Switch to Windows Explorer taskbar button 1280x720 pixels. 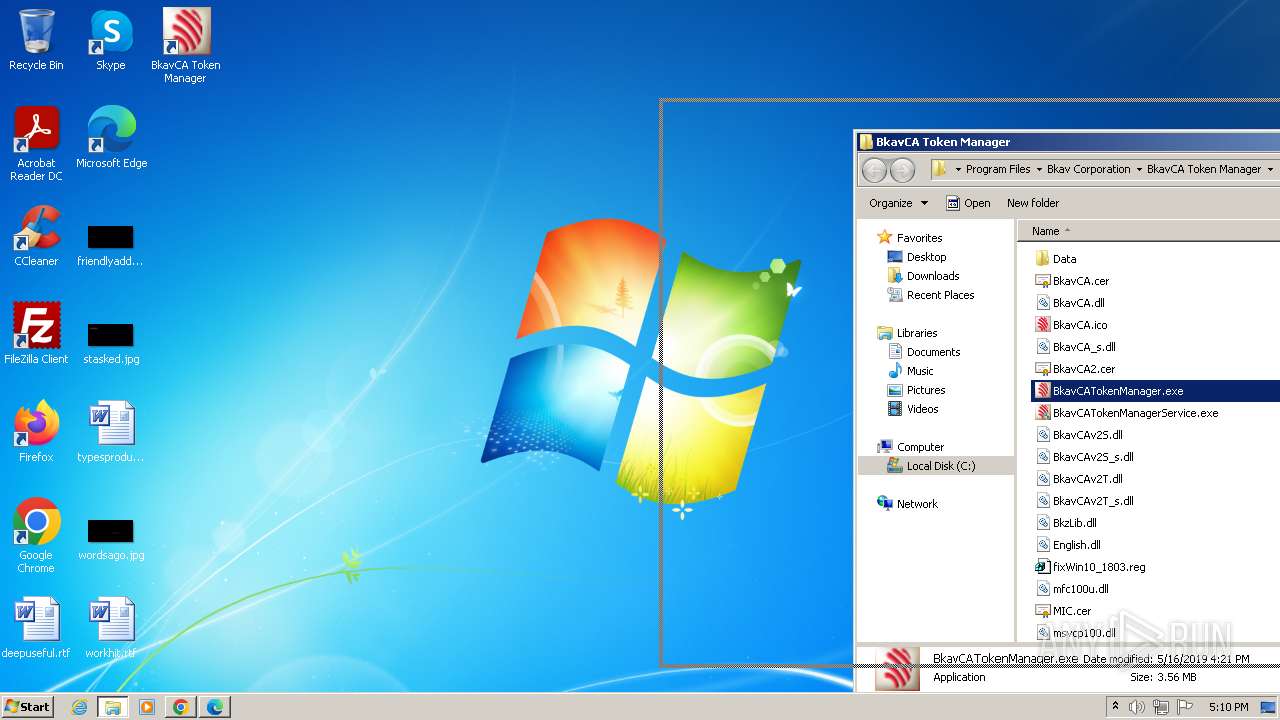click(113, 707)
